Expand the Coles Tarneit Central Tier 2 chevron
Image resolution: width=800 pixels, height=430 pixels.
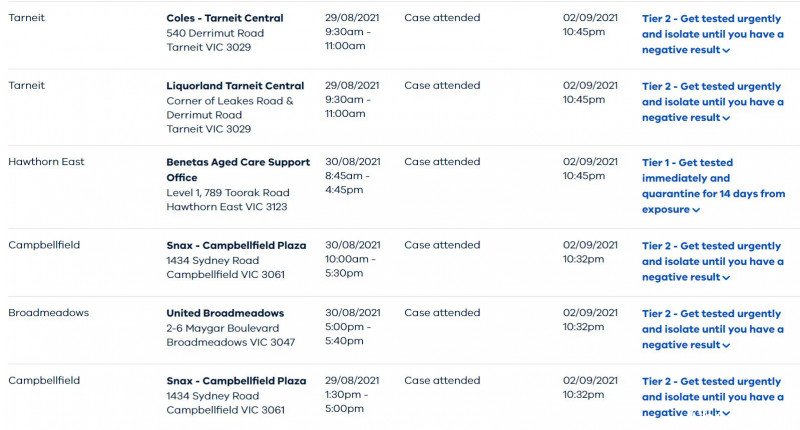click(726, 50)
